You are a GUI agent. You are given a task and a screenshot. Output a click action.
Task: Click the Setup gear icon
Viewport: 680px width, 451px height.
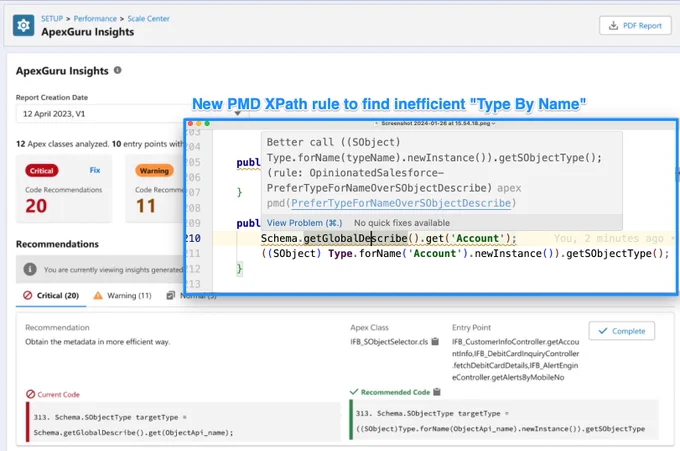(23, 26)
